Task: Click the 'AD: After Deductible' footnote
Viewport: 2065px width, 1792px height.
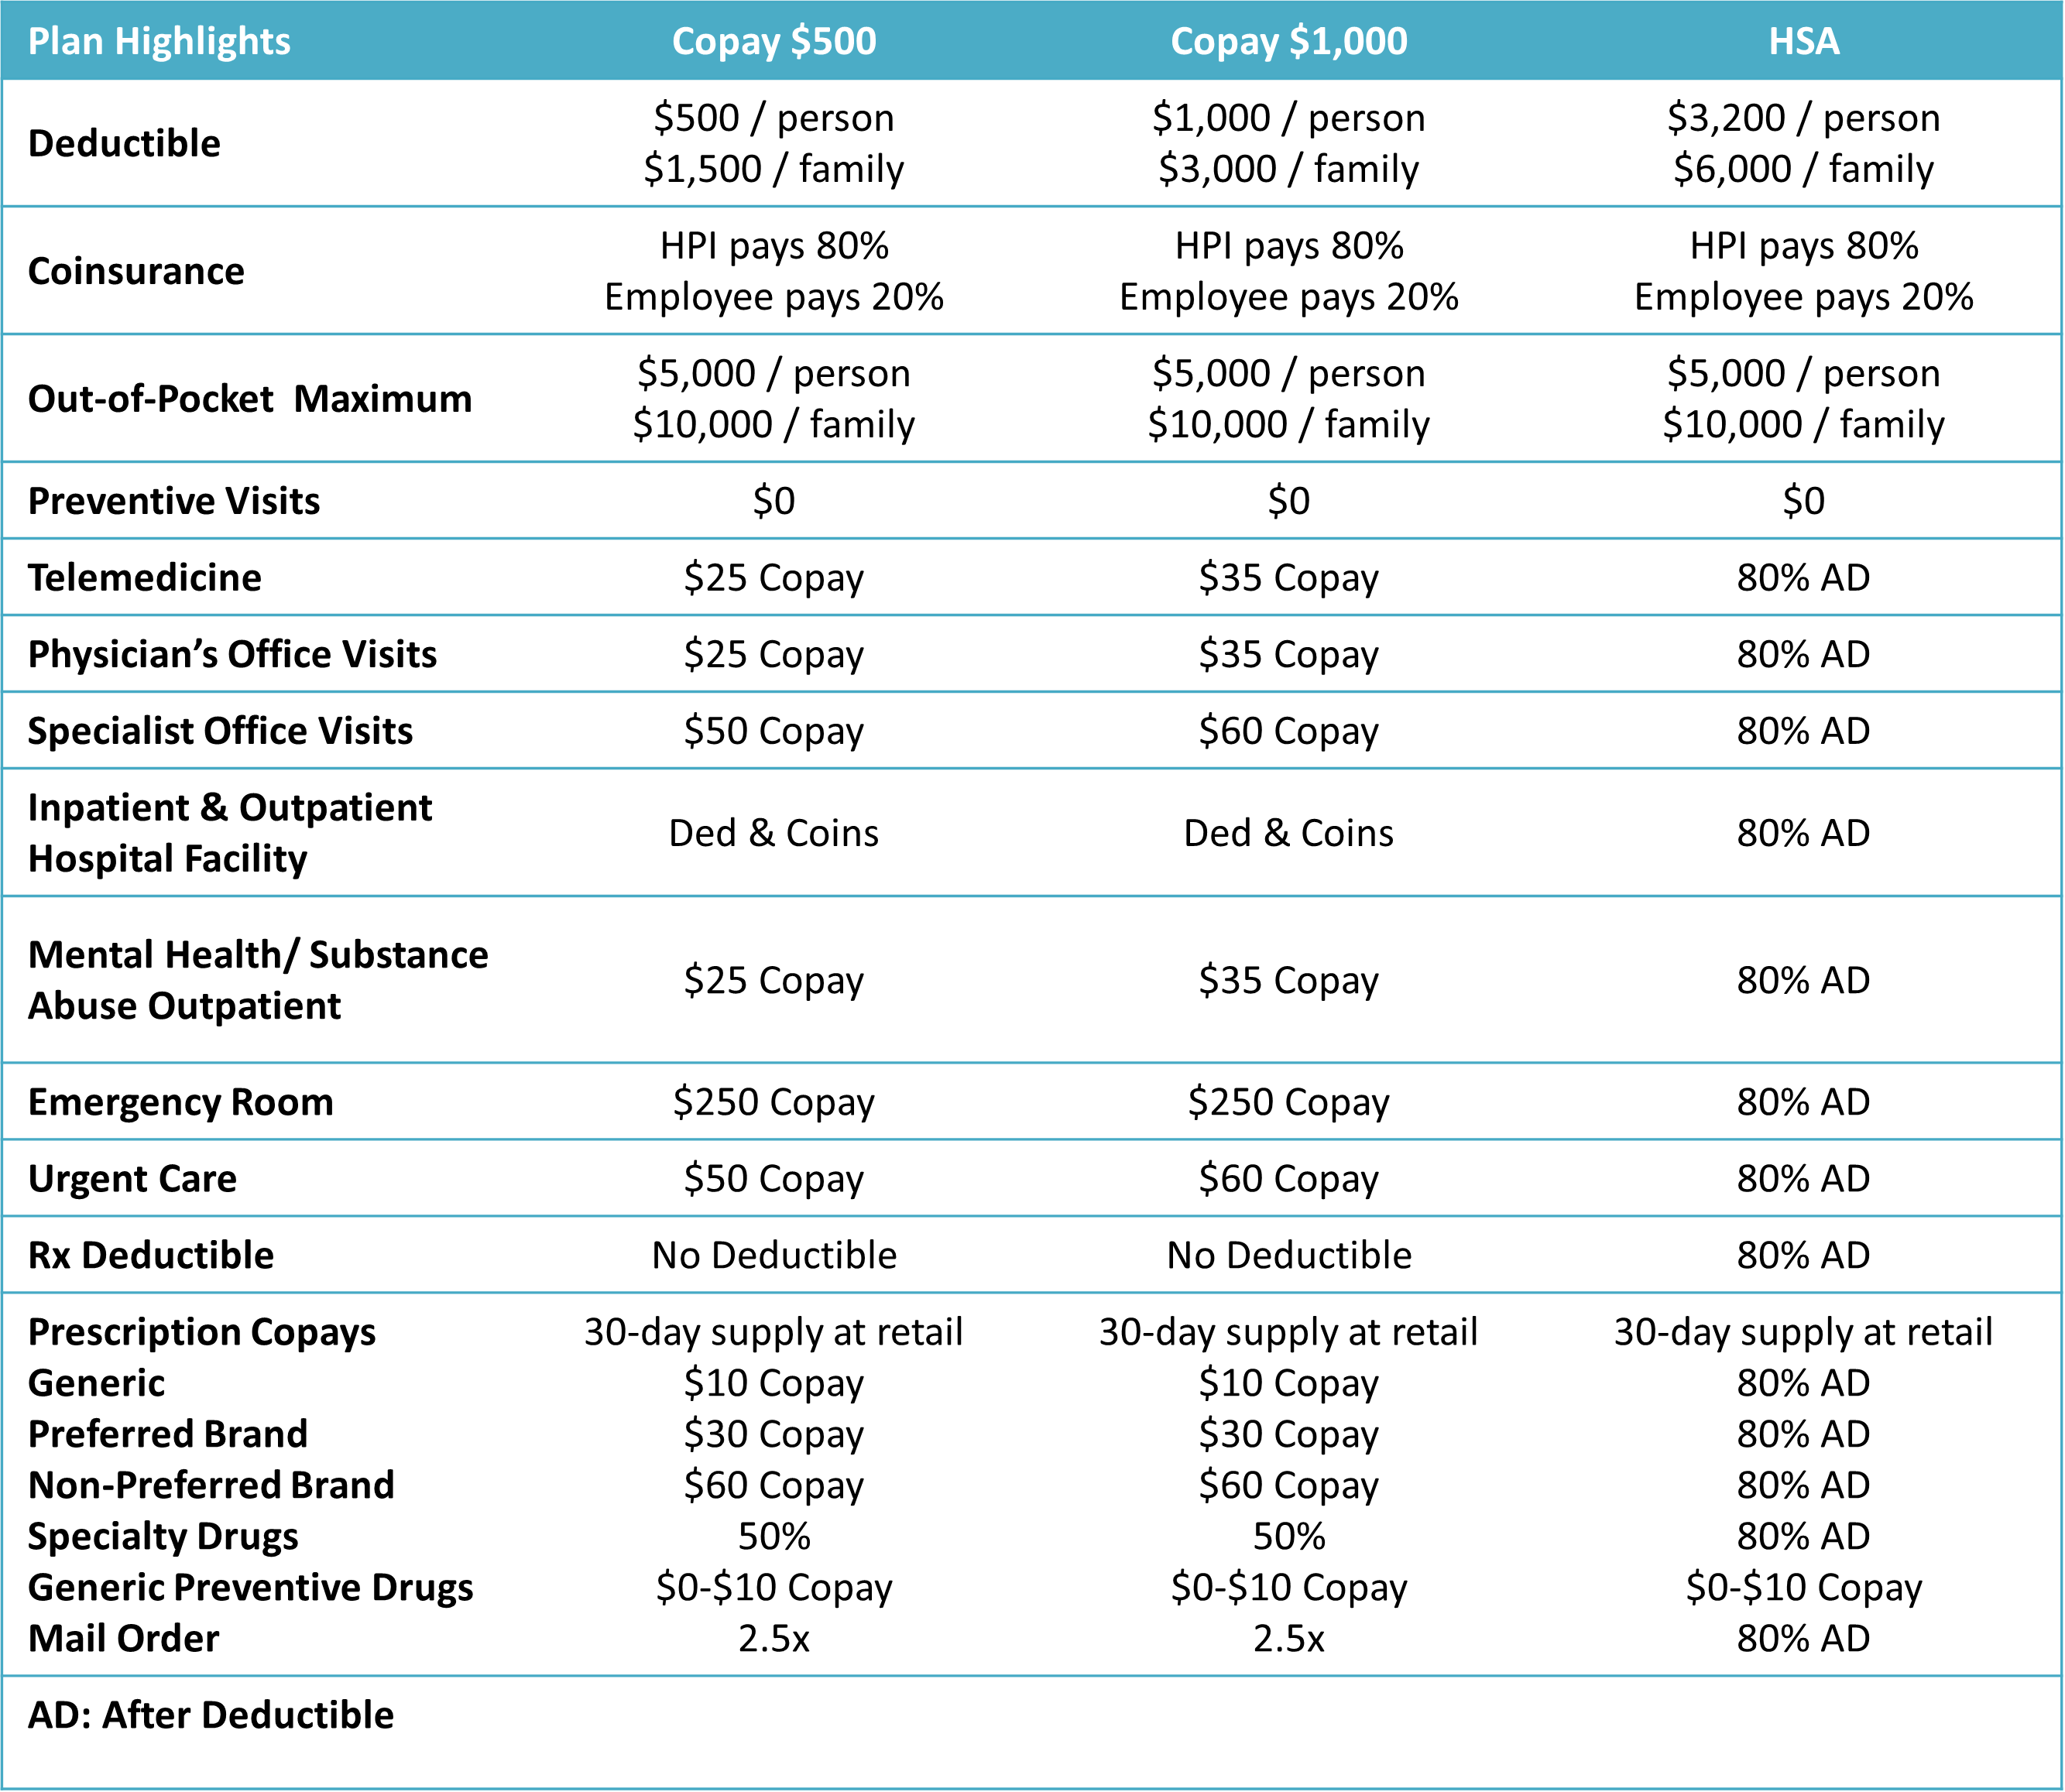Action: (211, 1715)
